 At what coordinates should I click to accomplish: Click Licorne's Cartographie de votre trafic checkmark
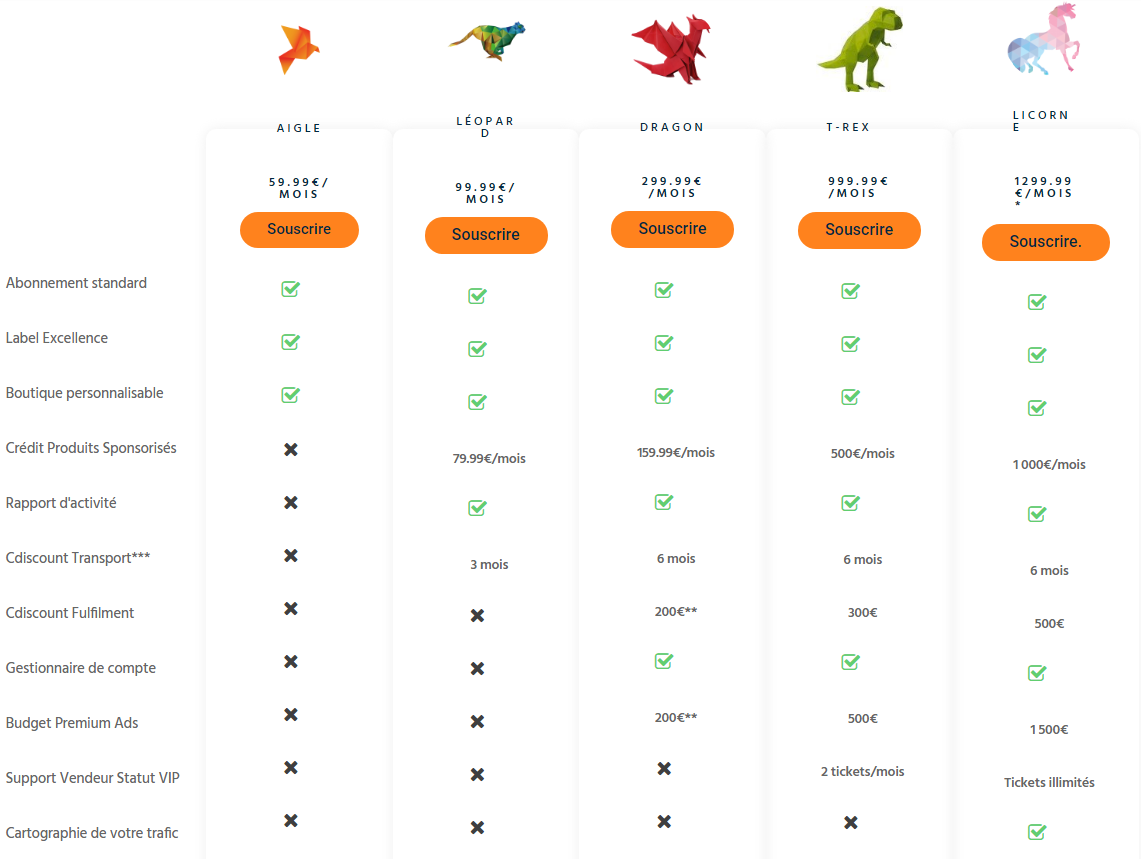(1037, 831)
